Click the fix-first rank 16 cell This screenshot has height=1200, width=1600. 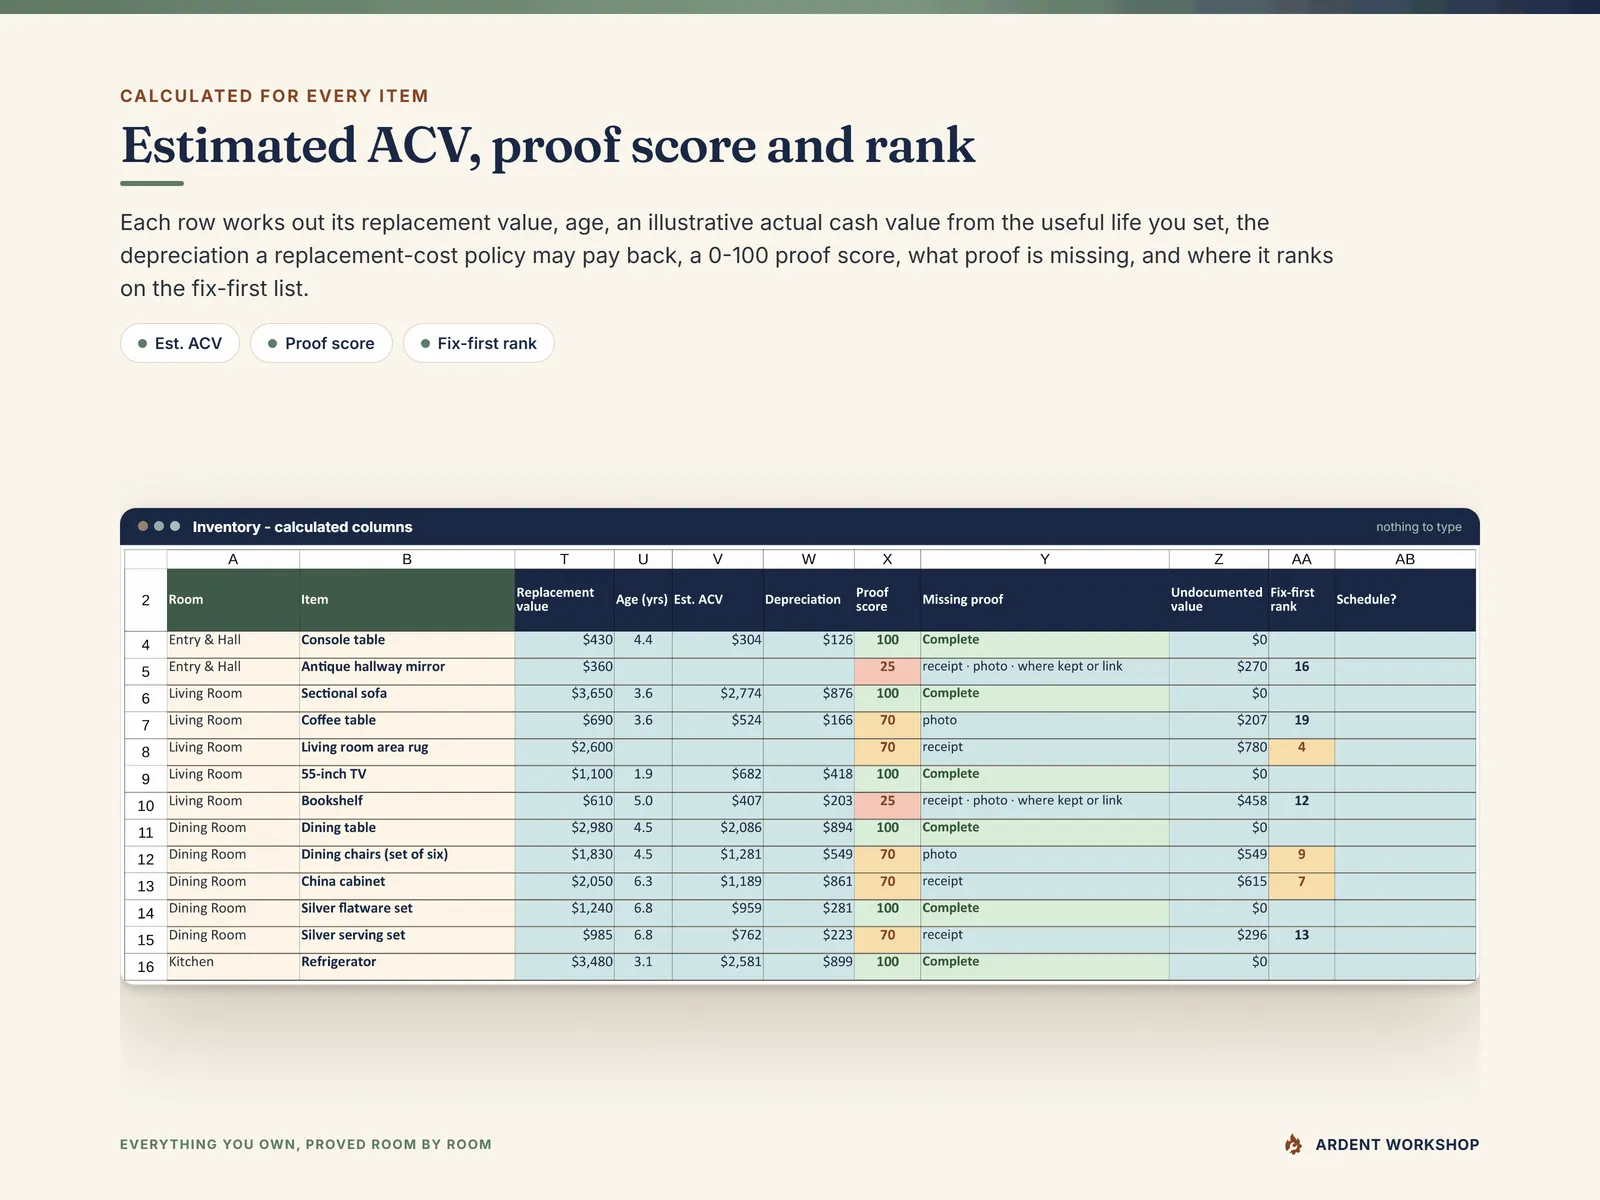(1301, 672)
